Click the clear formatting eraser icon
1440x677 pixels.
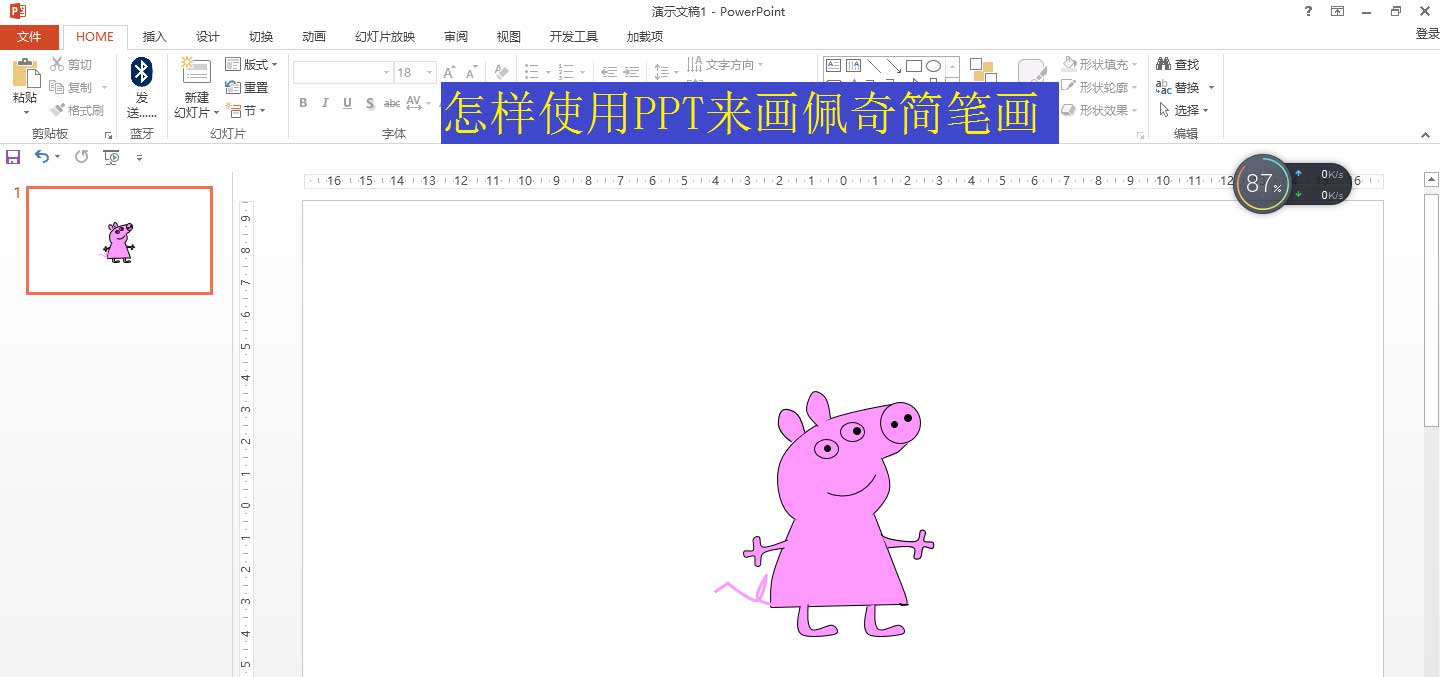(502, 72)
